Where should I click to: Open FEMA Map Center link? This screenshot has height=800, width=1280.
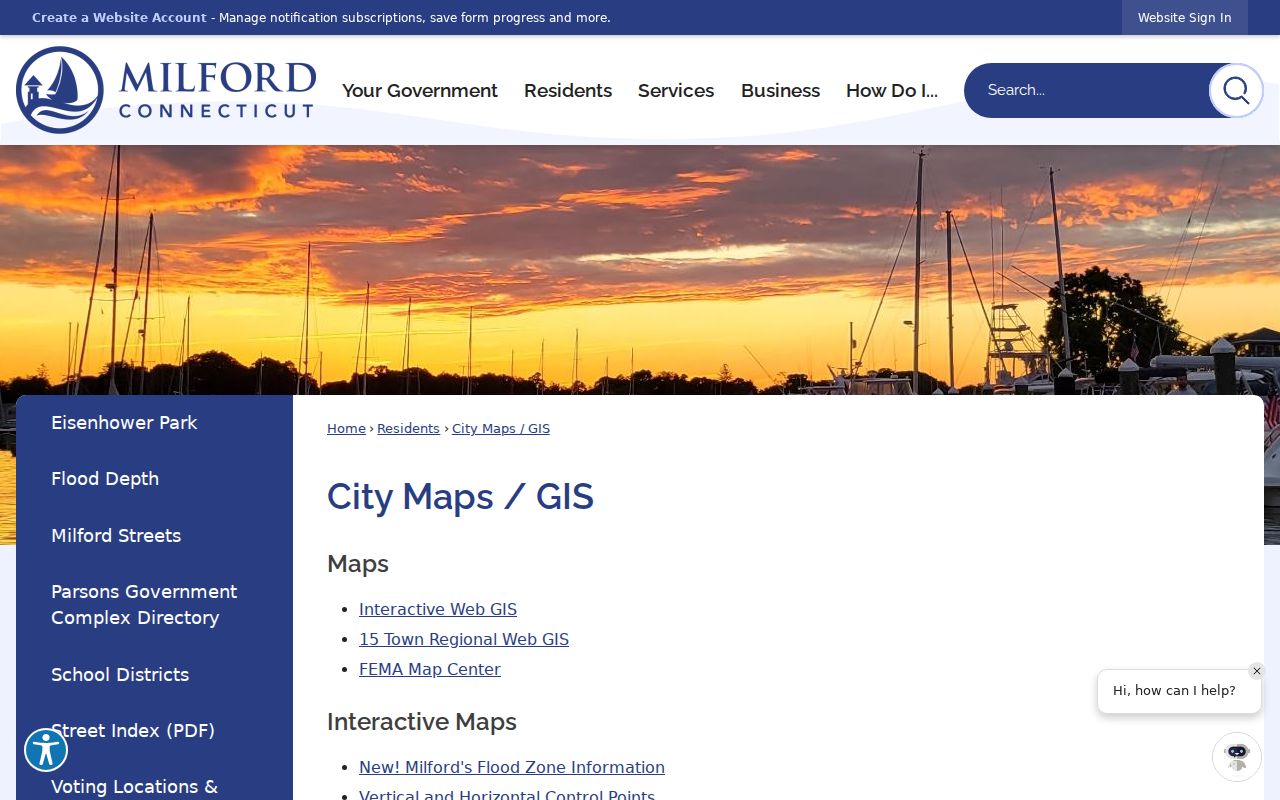coord(430,669)
